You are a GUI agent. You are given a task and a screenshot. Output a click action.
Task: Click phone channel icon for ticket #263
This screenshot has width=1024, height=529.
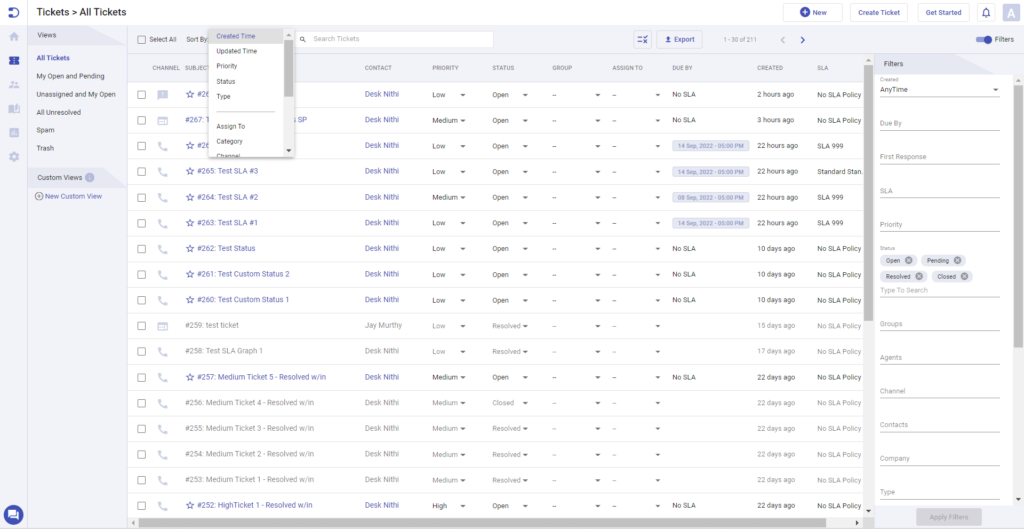coord(163,223)
